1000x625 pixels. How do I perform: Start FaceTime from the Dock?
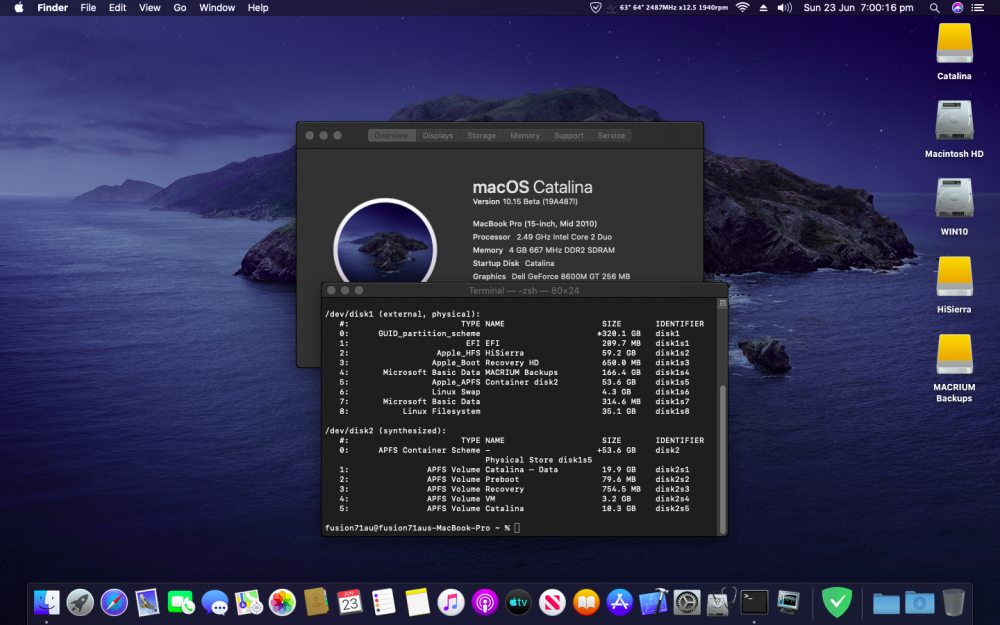(181, 602)
